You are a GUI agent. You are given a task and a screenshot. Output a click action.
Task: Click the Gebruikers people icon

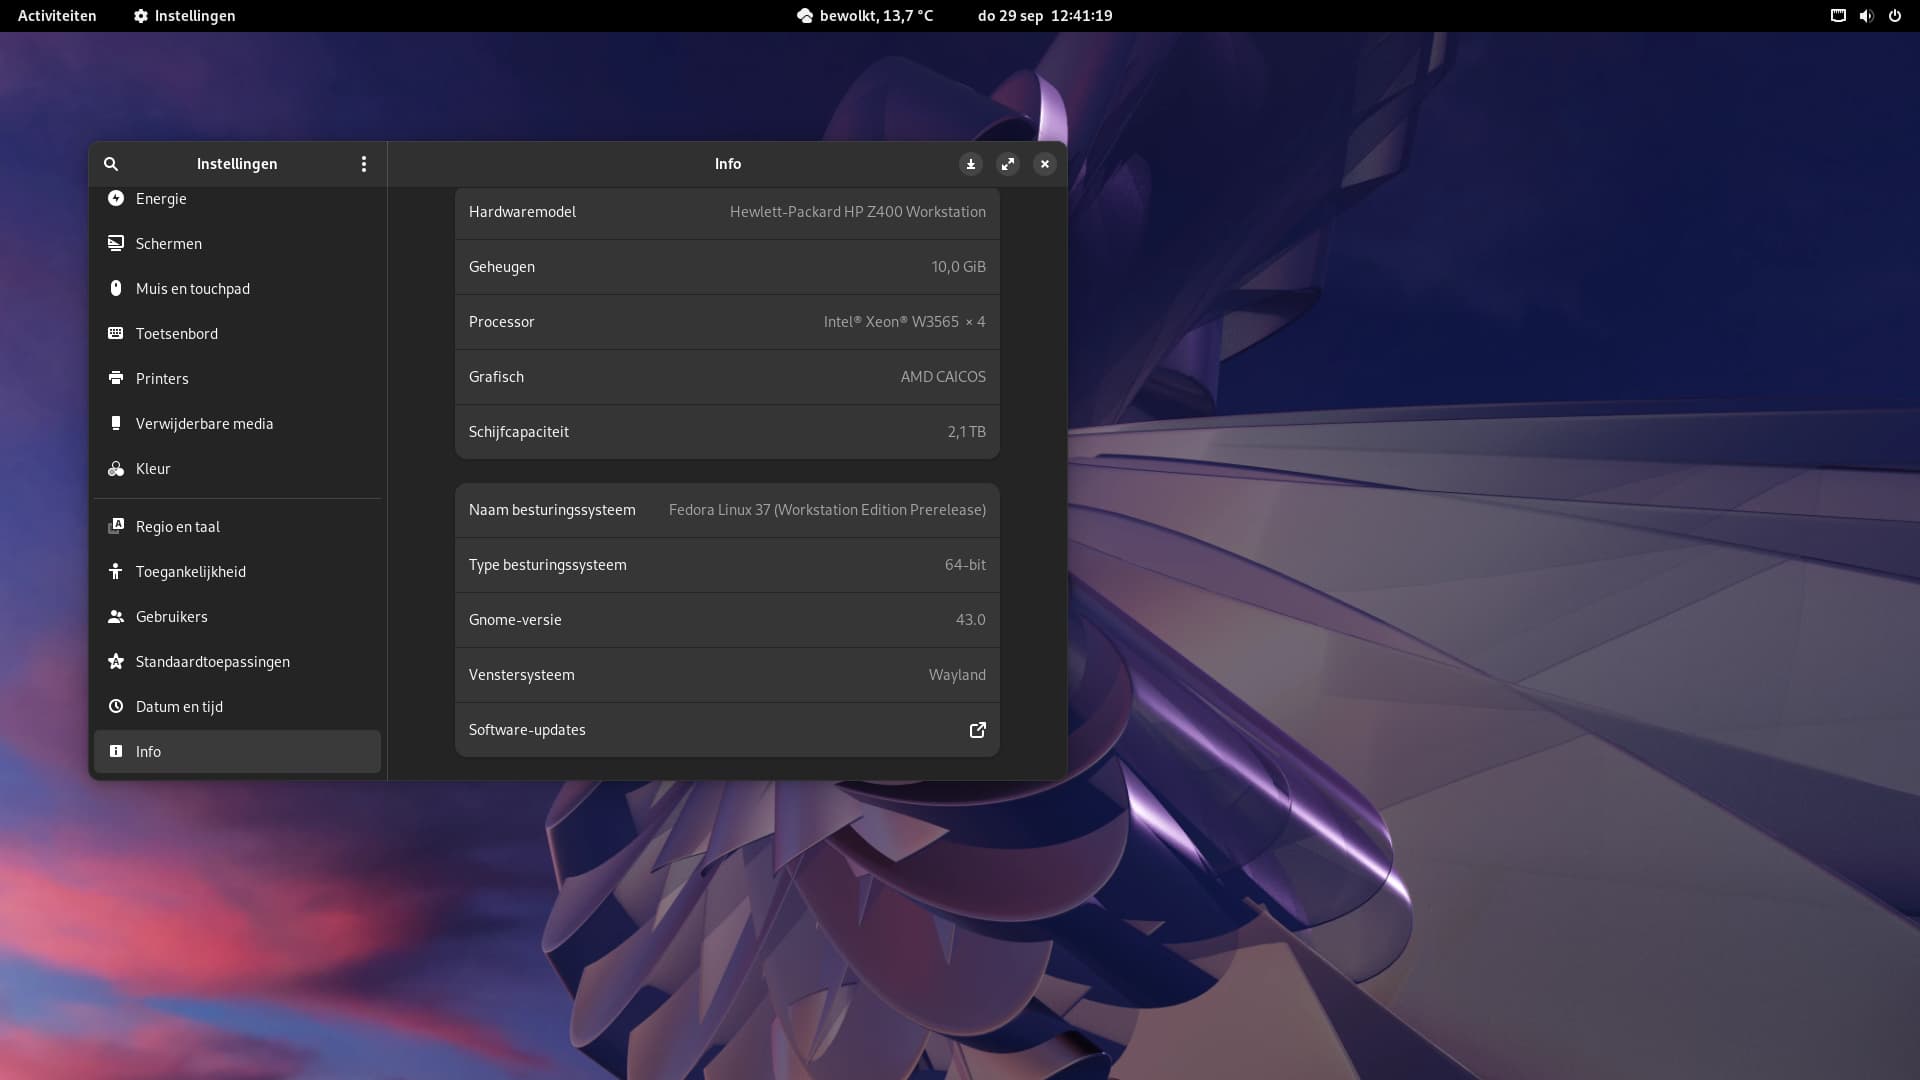point(116,616)
